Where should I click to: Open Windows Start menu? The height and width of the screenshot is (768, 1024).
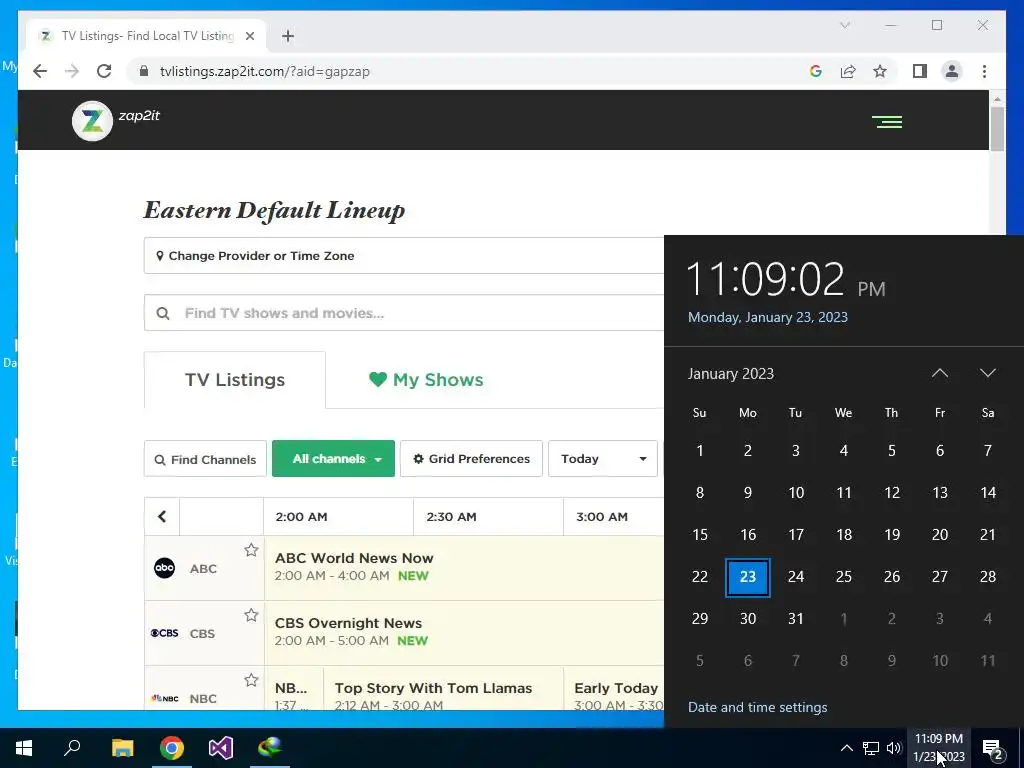tap(24, 748)
